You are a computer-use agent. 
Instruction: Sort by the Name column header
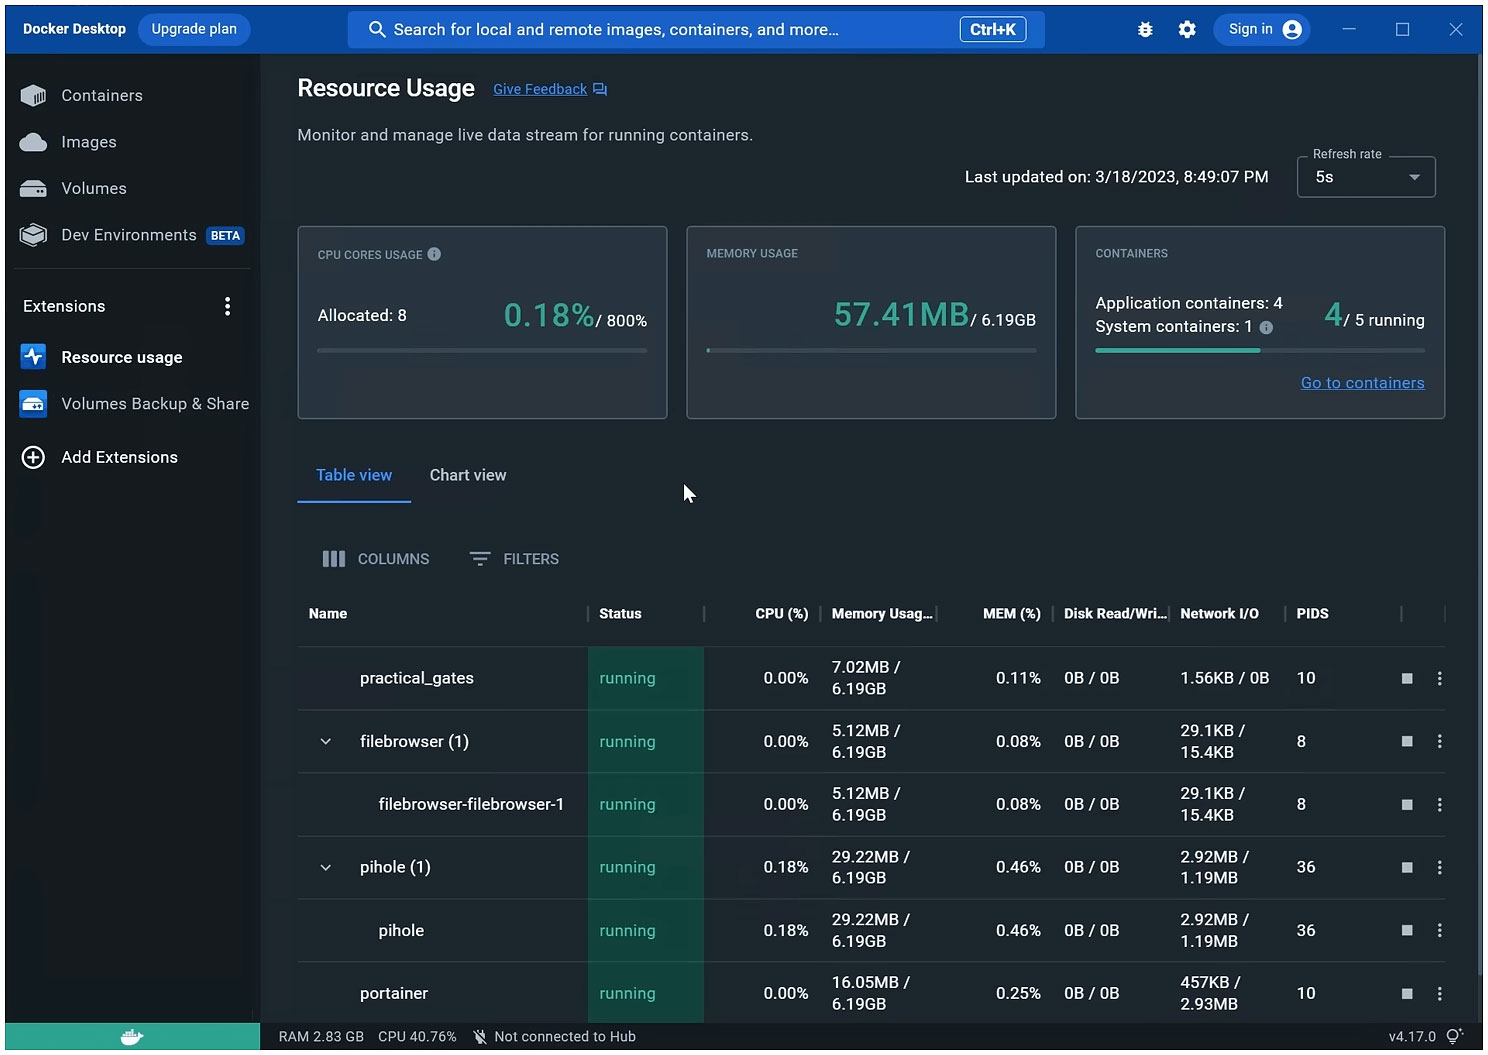328,614
